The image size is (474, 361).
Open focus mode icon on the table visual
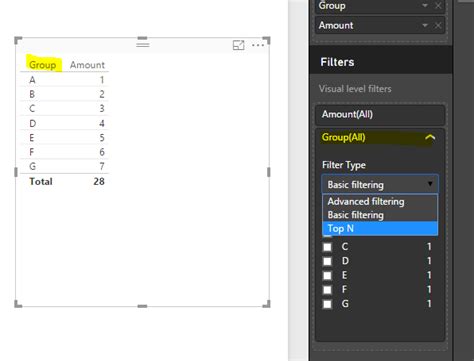[x=238, y=45]
